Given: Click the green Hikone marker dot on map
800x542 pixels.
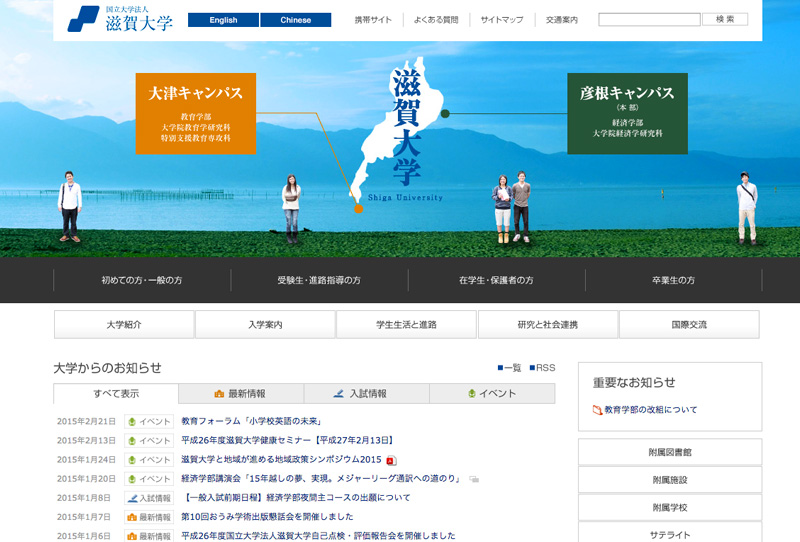Looking at the screenshot, I should coord(445,114).
